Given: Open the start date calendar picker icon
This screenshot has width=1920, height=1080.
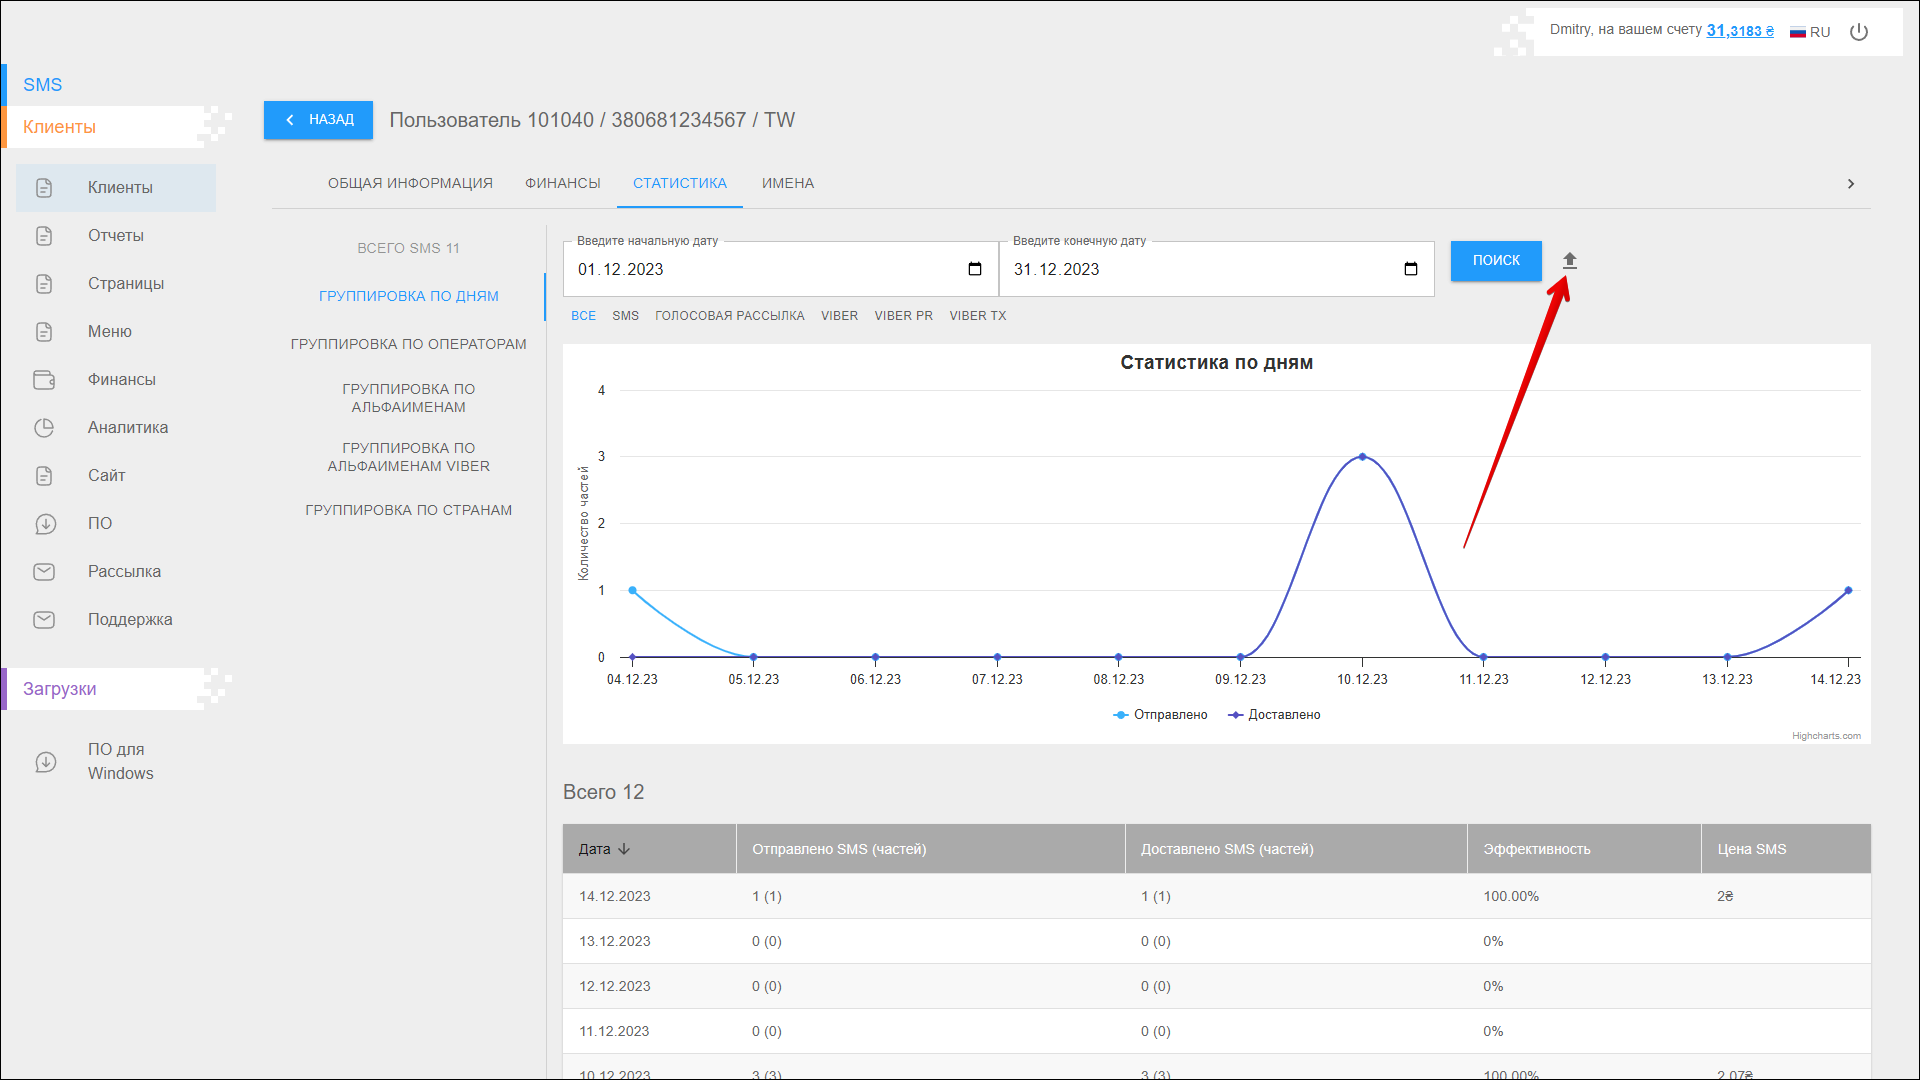Looking at the screenshot, I should pyautogui.click(x=975, y=269).
